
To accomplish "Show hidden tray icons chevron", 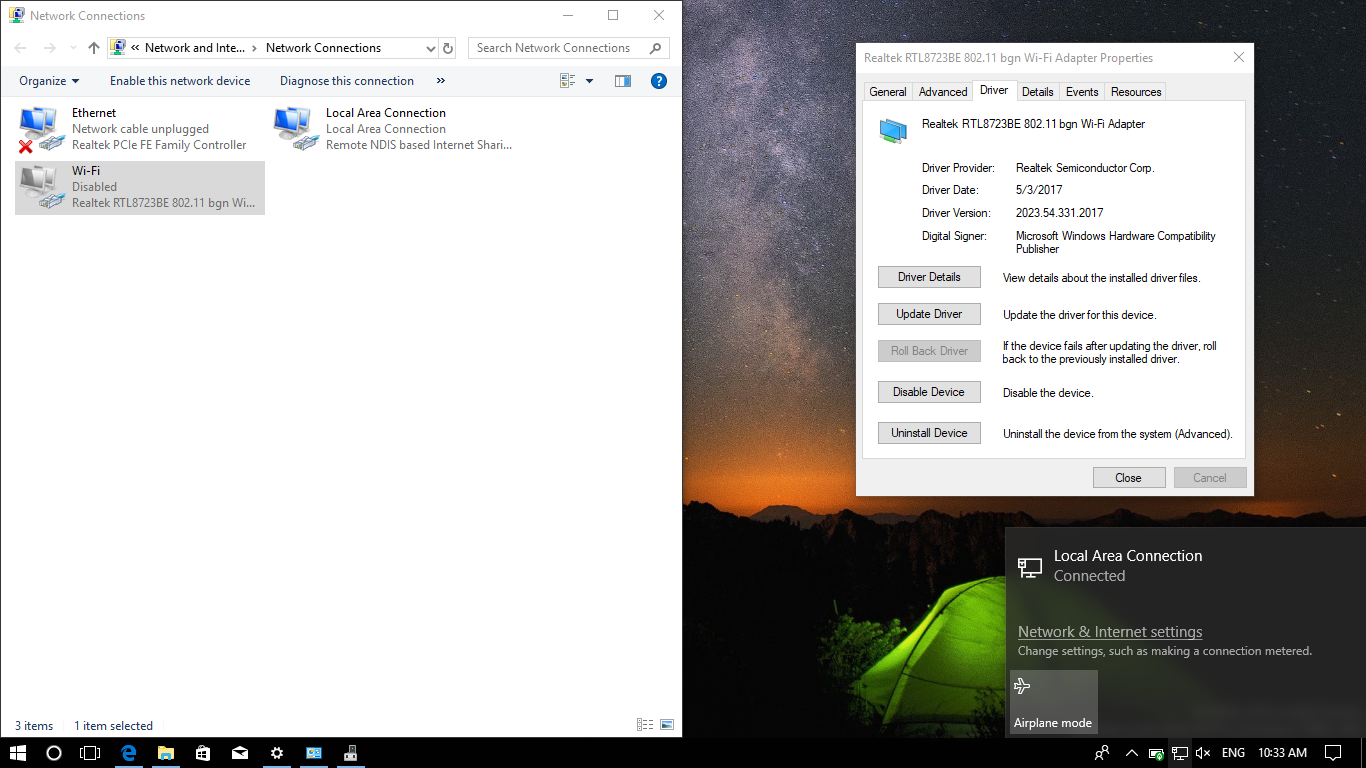I will pos(1132,753).
